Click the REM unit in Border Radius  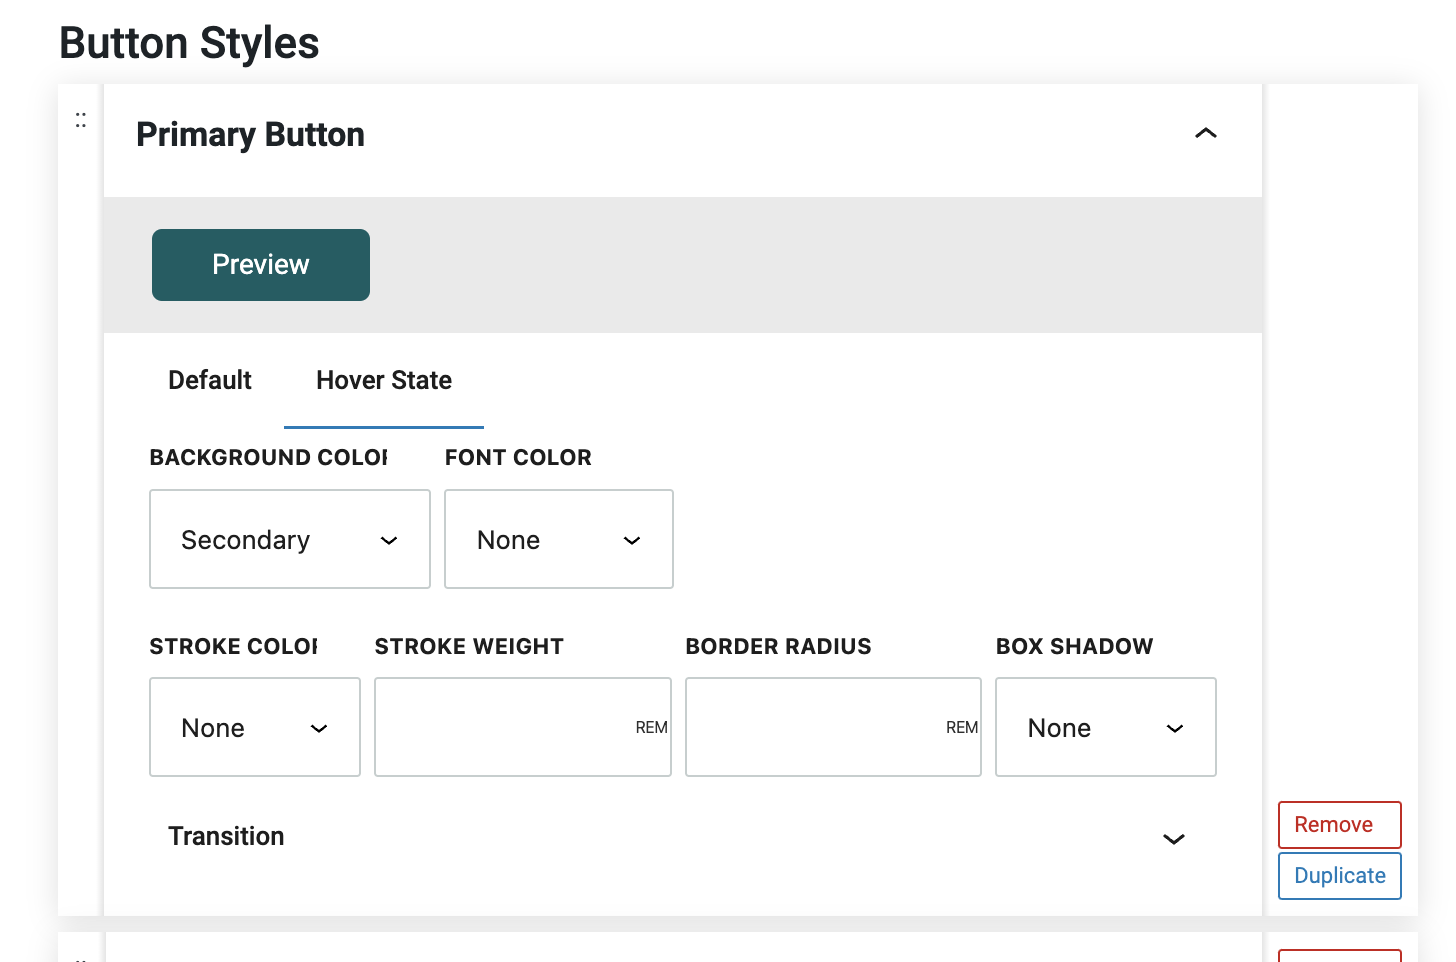961,728
